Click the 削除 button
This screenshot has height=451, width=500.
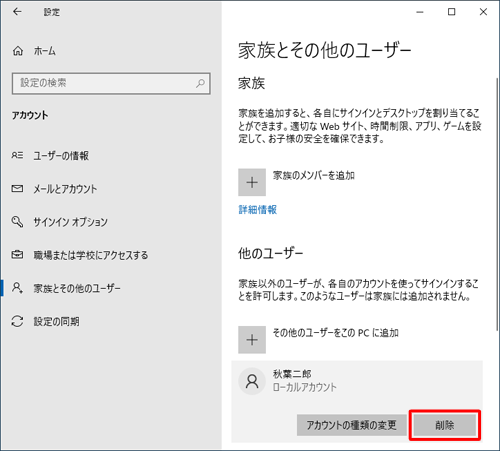[445, 425]
